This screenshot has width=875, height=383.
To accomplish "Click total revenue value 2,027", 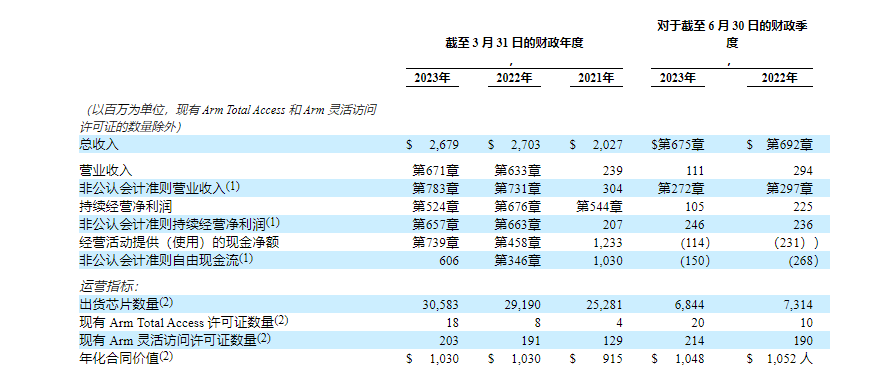I will [x=607, y=145].
